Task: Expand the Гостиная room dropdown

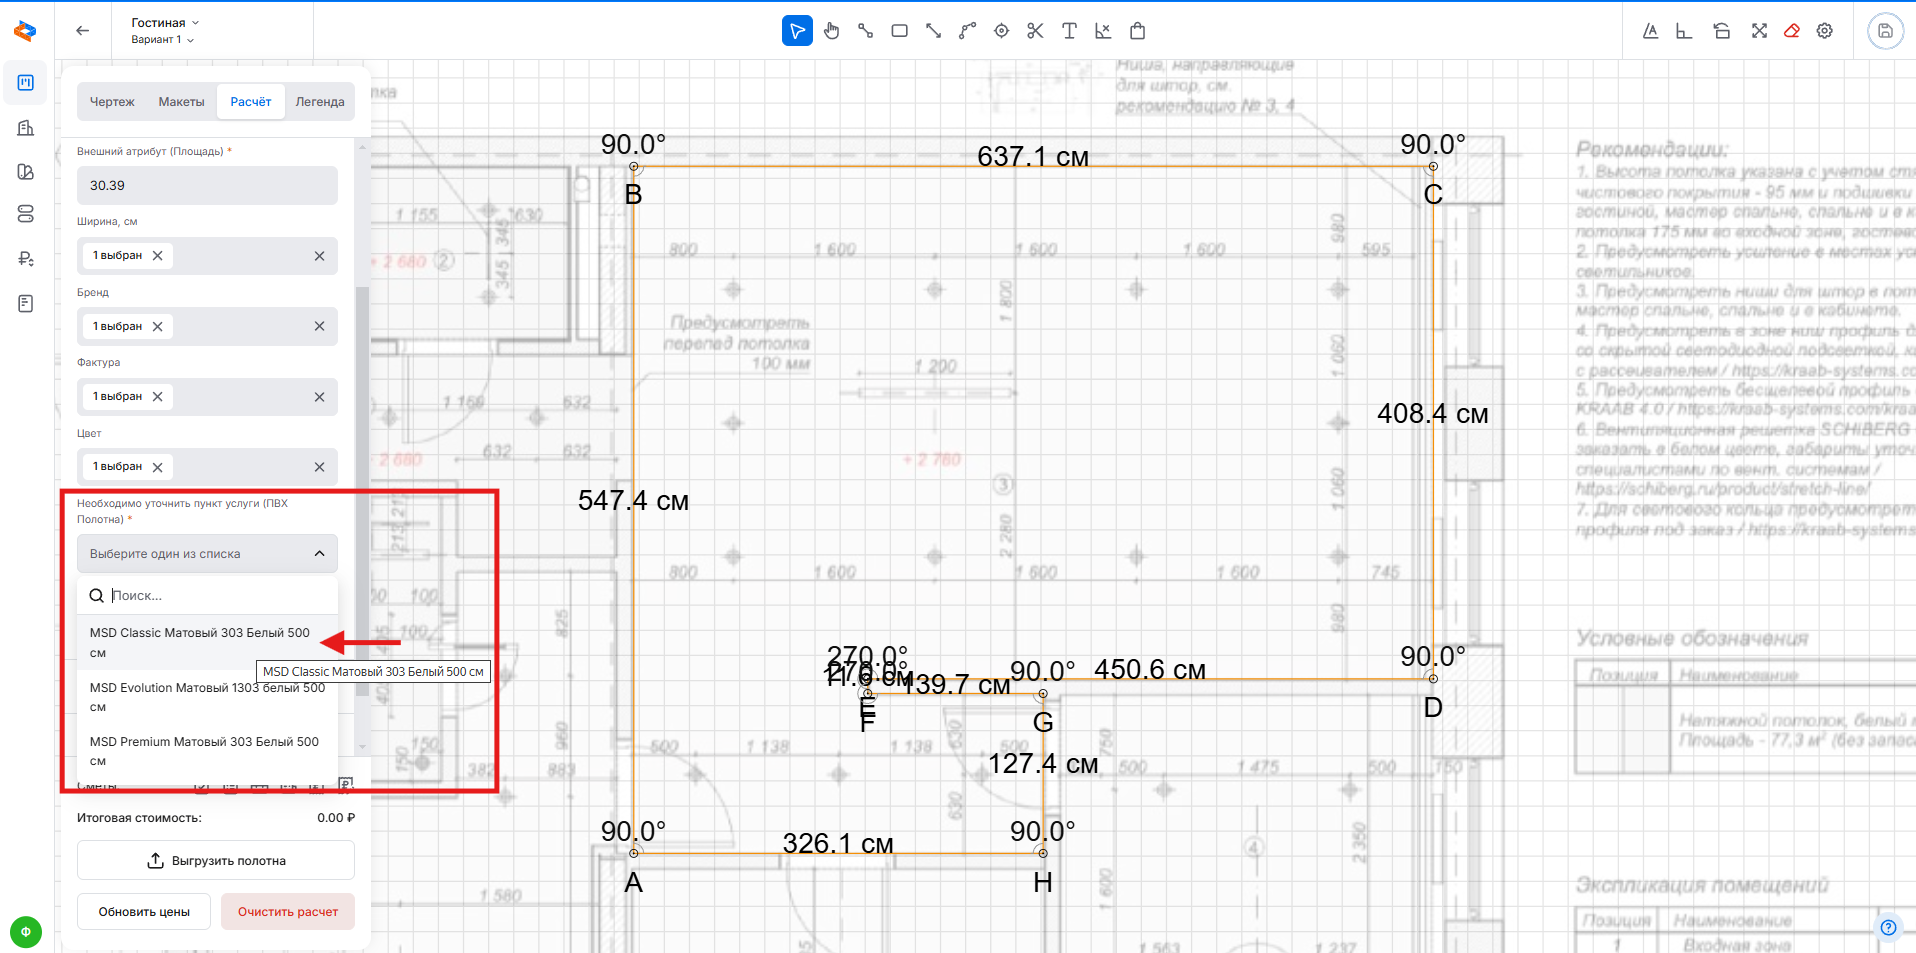Action: (165, 22)
